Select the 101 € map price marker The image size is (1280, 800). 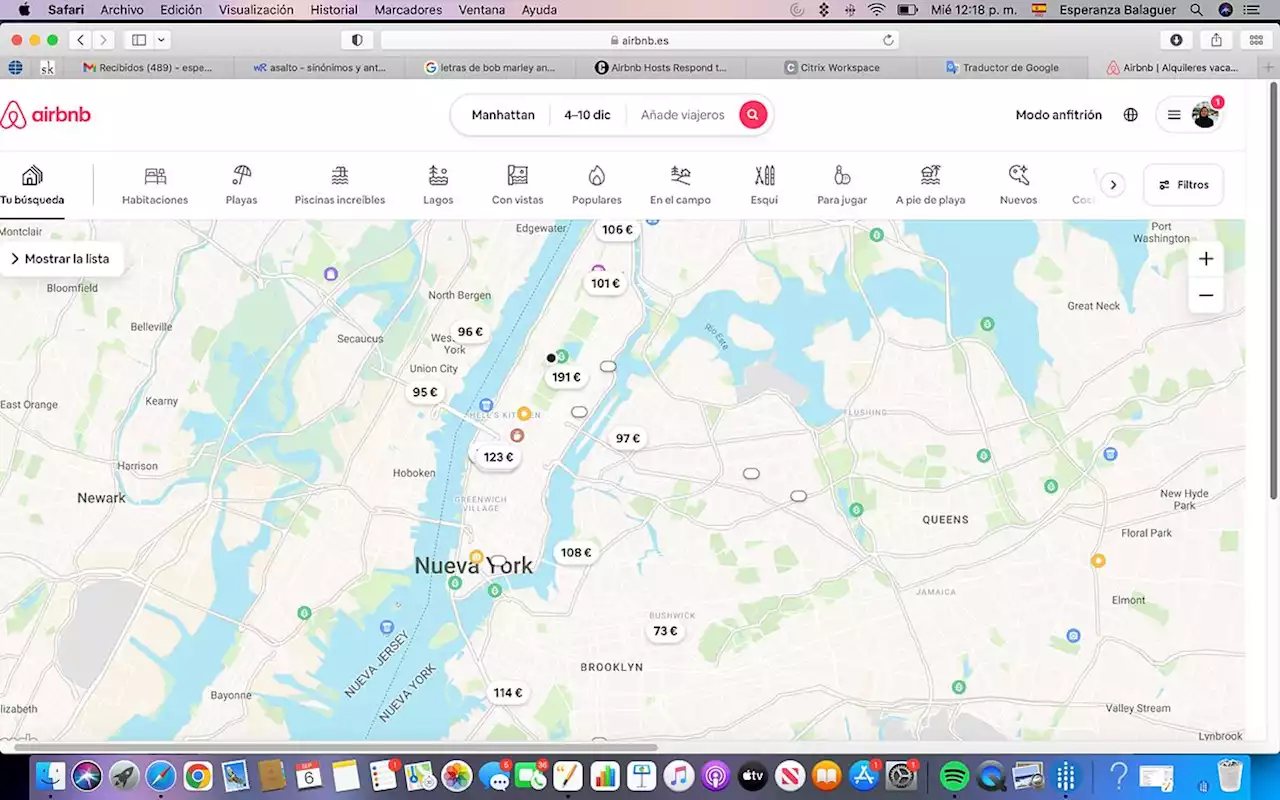pyautogui.click(x=605, y=284)
